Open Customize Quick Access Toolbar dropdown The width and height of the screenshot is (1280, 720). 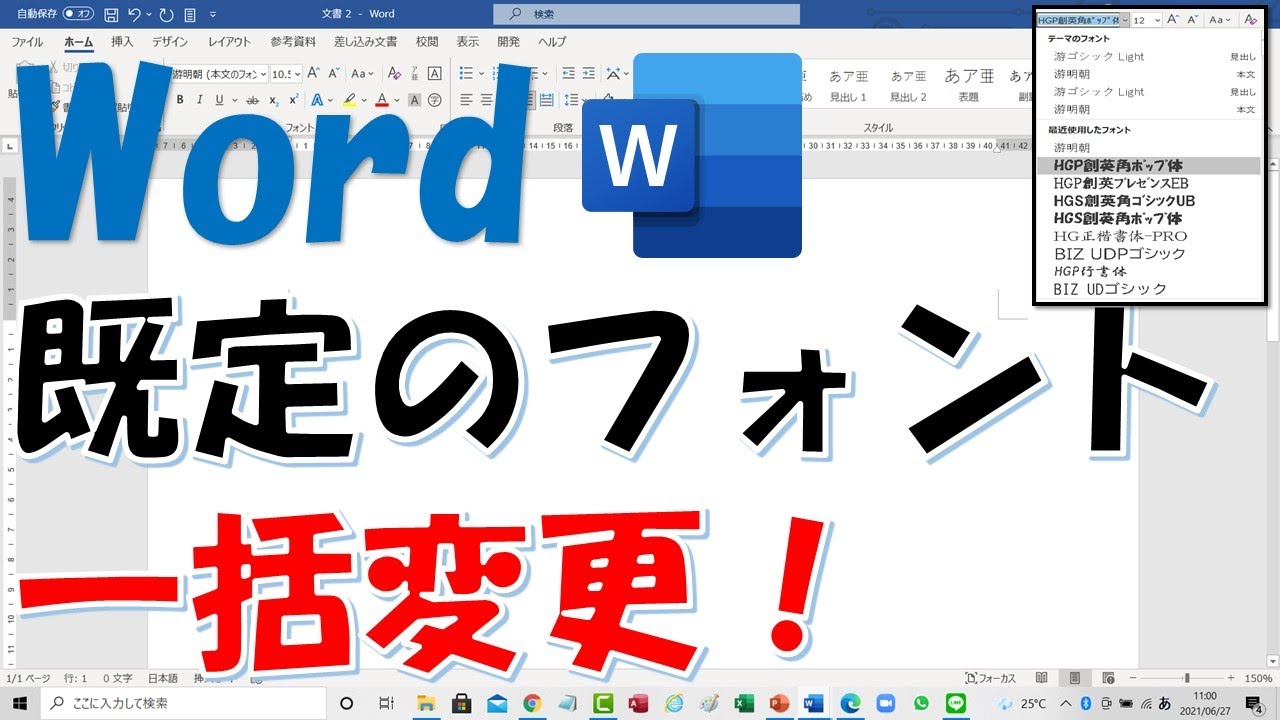coord(212,15)
